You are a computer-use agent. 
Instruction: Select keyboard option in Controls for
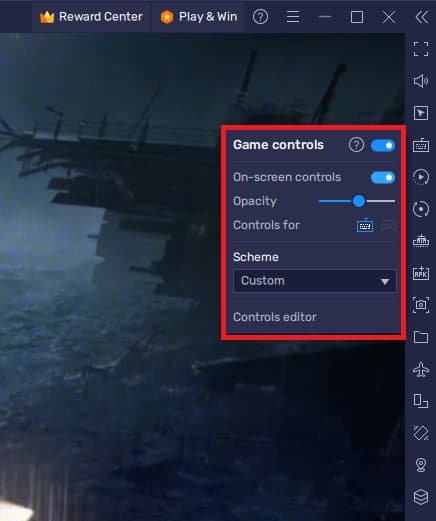point(365,226)
